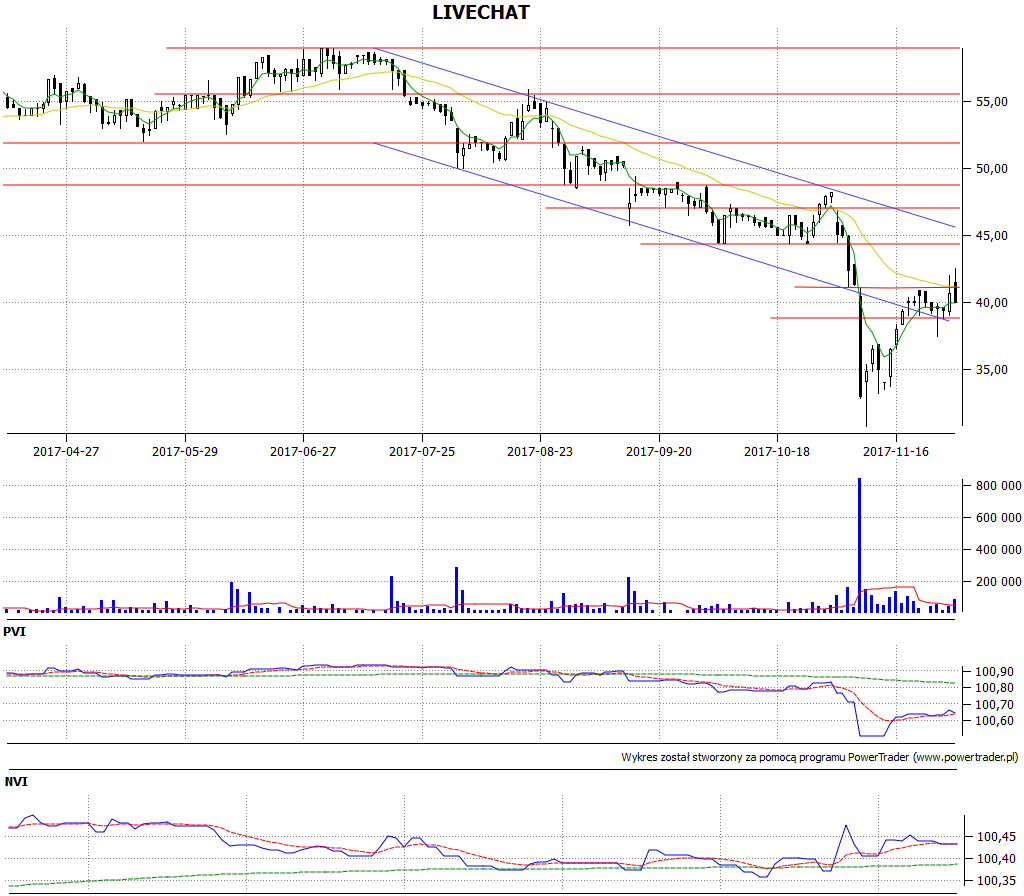Click the 100,60 PVI axis value
The width and height of the screenshot is (1024, 896).
(x=995, y=721)
